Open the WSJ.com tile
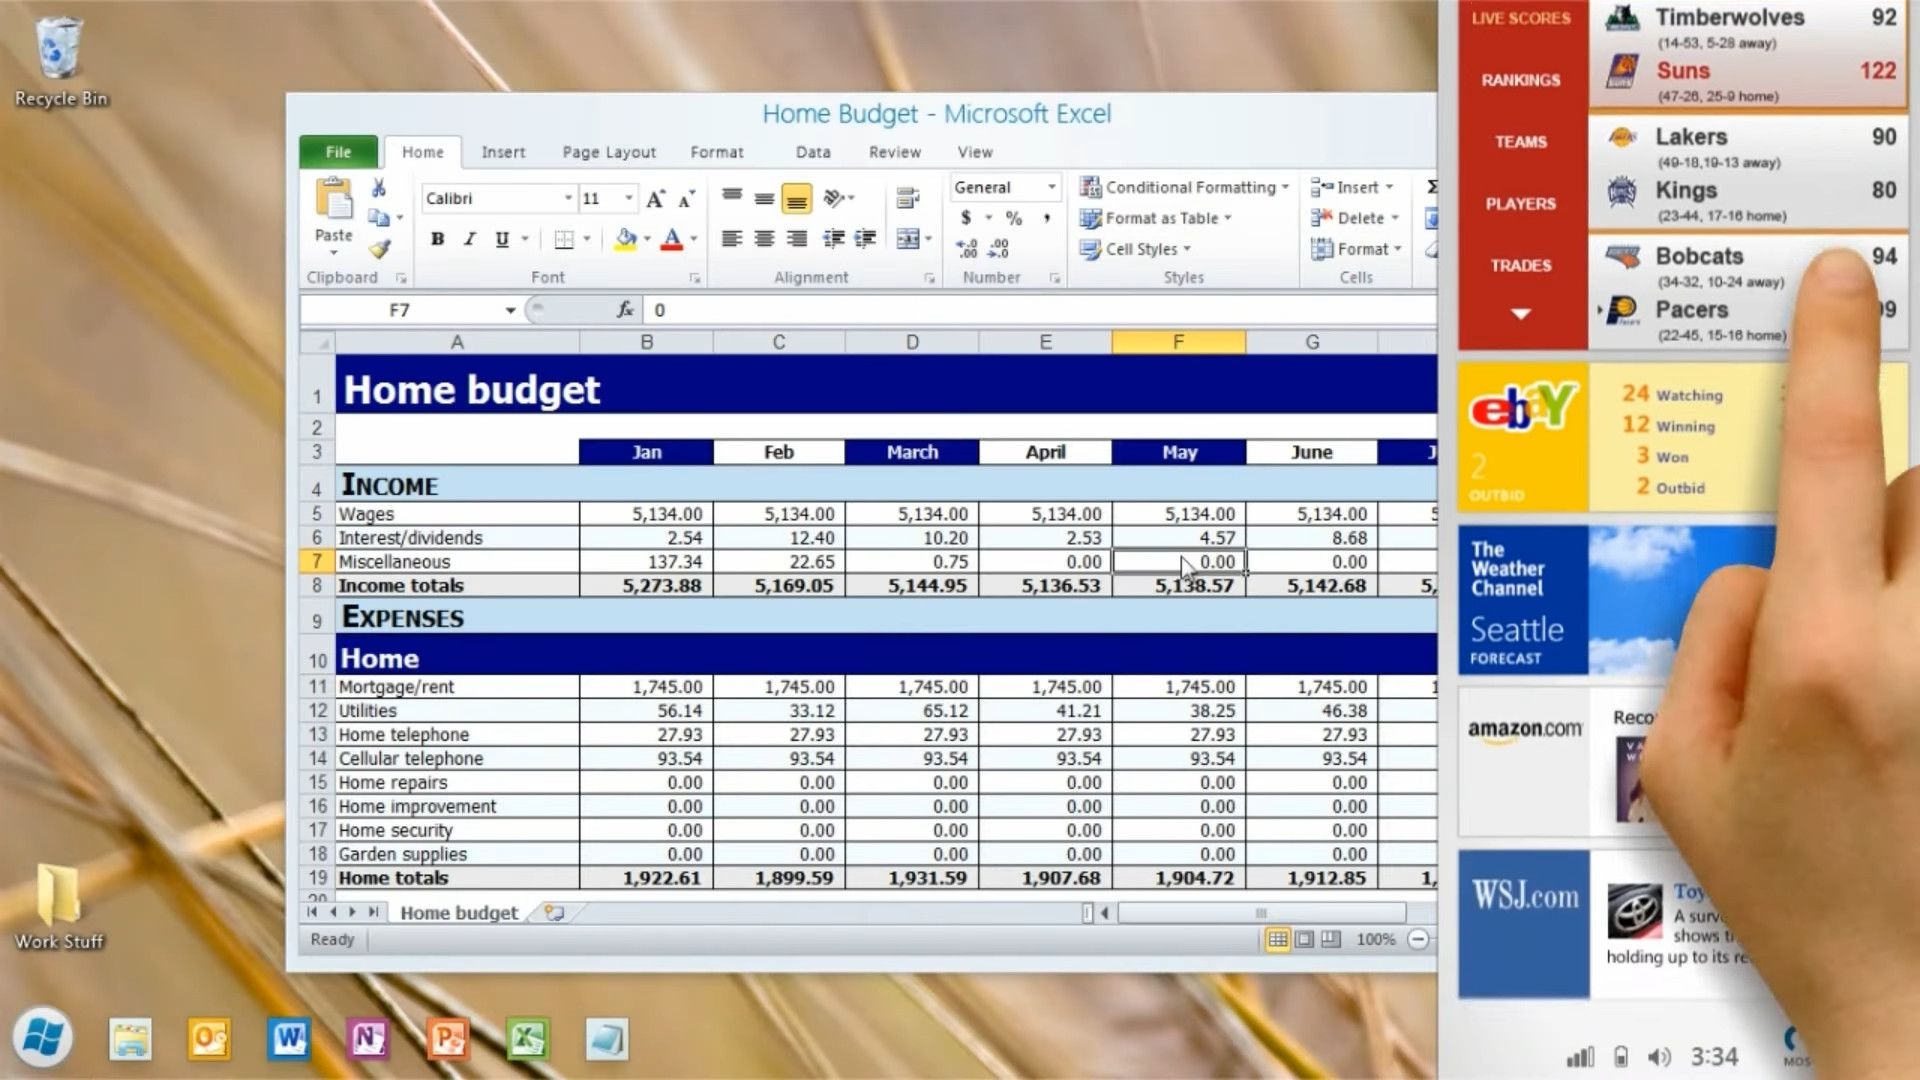 pos(1524,924)
